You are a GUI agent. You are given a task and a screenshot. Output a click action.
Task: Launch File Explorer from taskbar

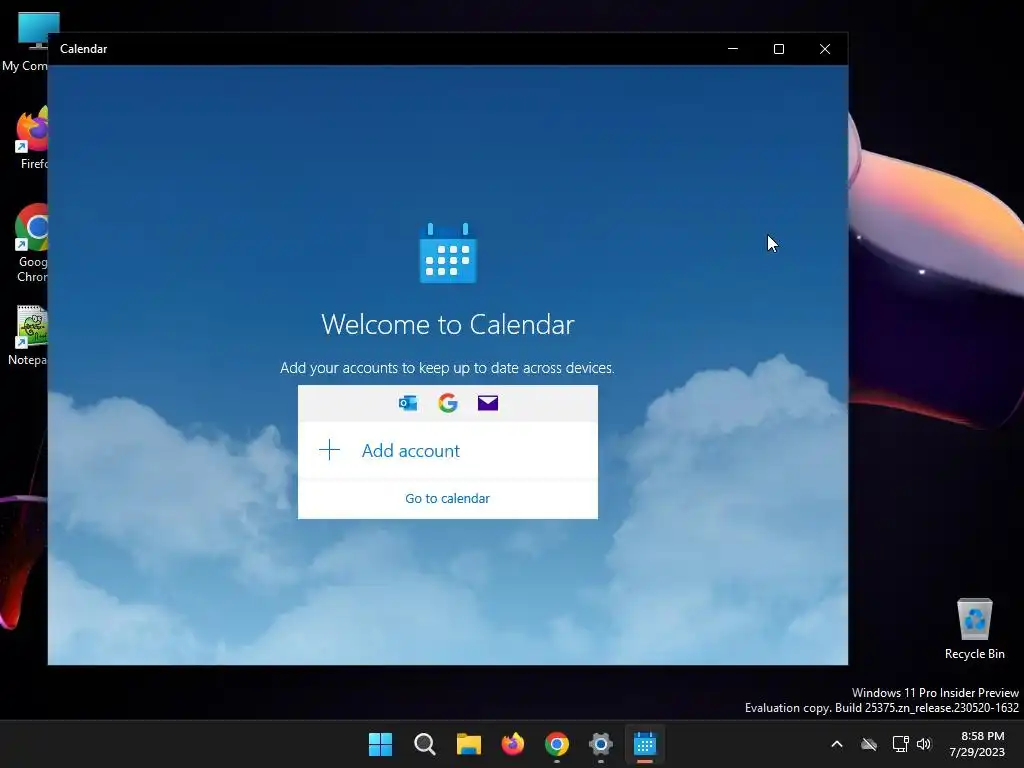tap(469, 744)
